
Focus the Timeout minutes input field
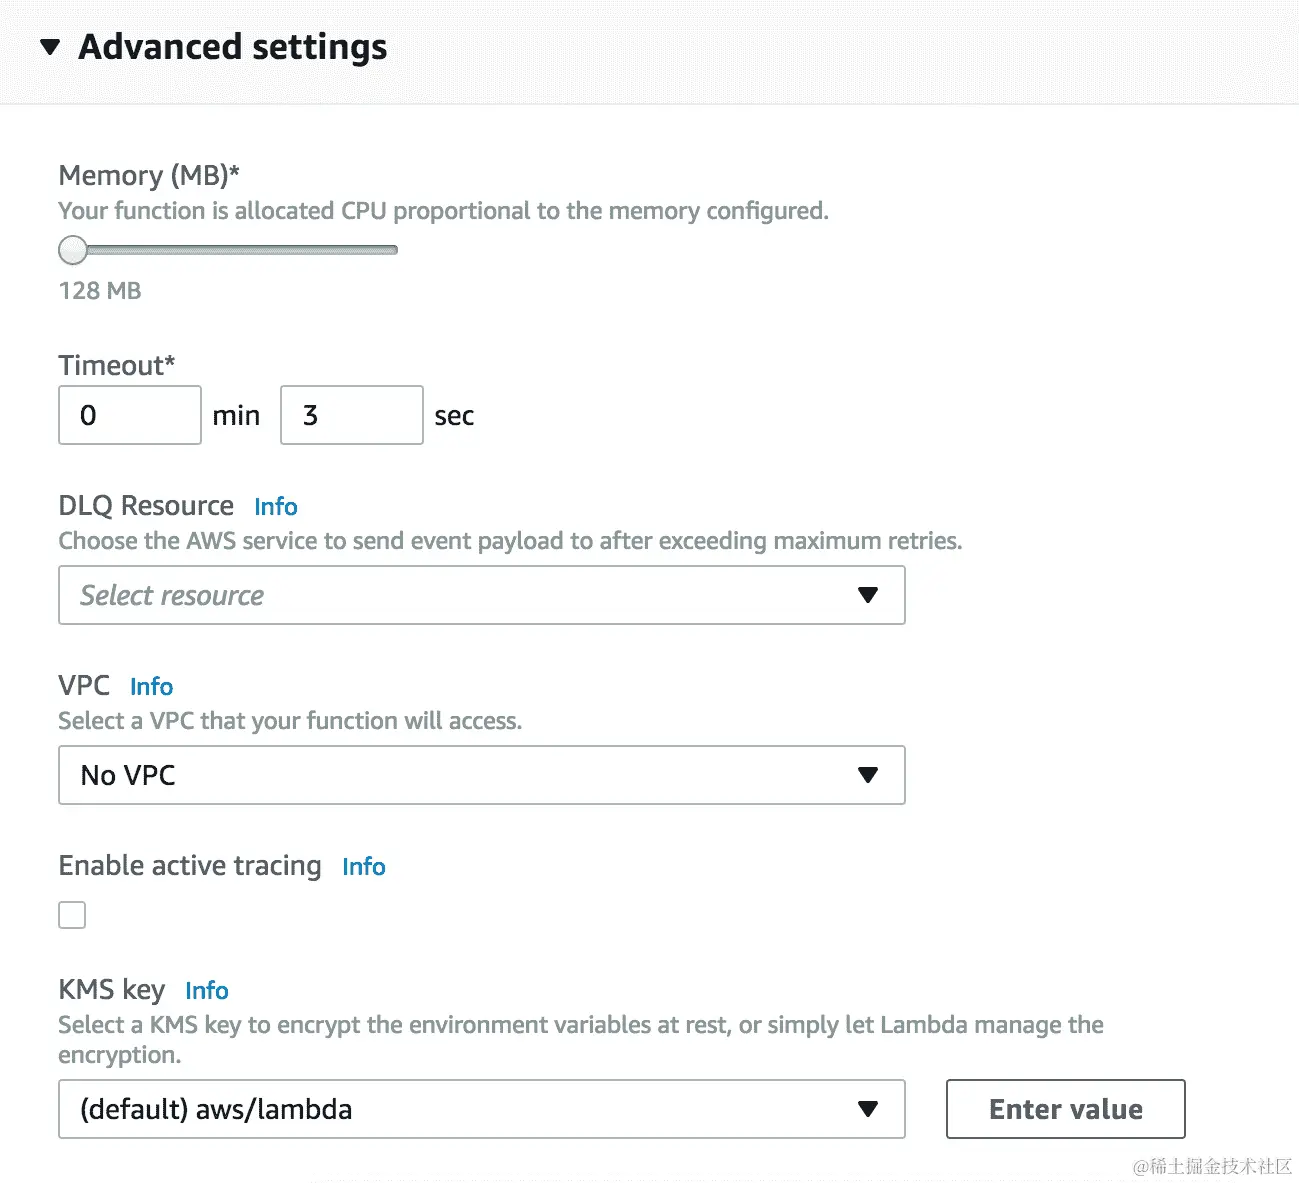pos(130,415)
